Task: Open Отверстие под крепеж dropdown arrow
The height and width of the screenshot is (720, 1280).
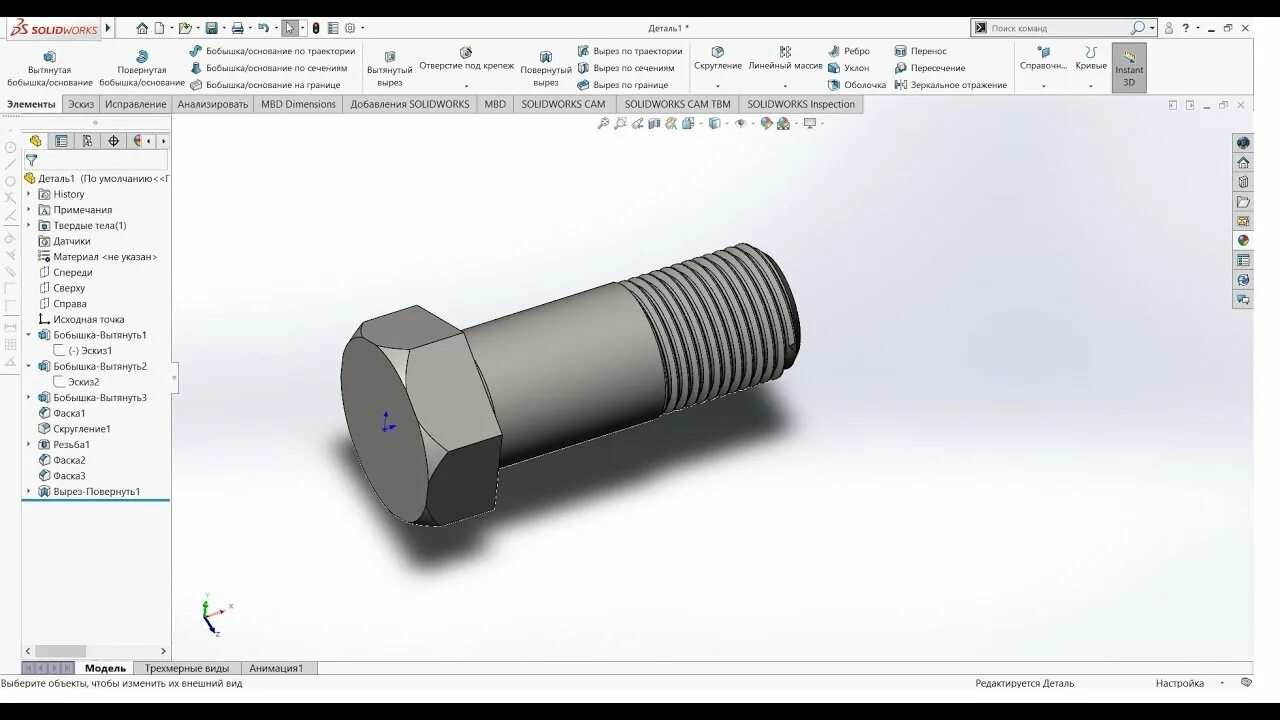Action: click(466, 87)
